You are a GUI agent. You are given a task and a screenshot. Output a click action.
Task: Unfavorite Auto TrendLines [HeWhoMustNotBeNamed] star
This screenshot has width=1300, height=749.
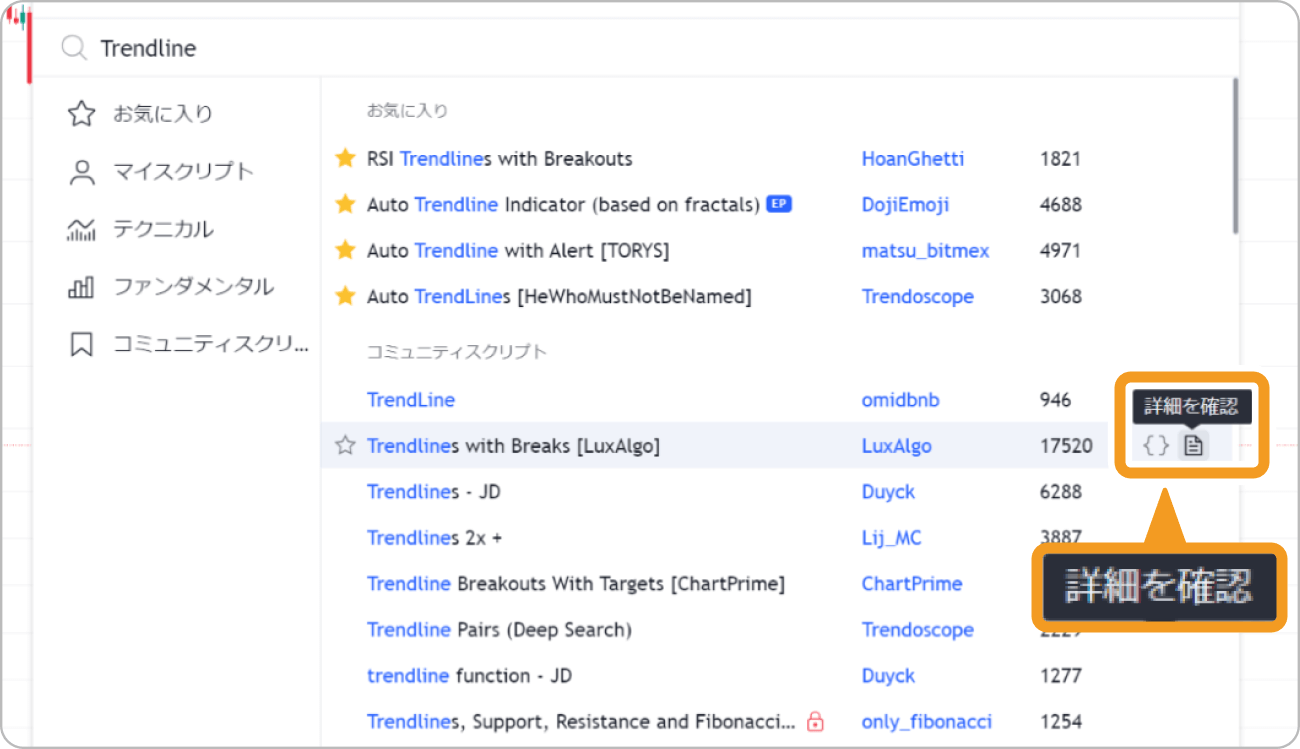coord(345,296)
